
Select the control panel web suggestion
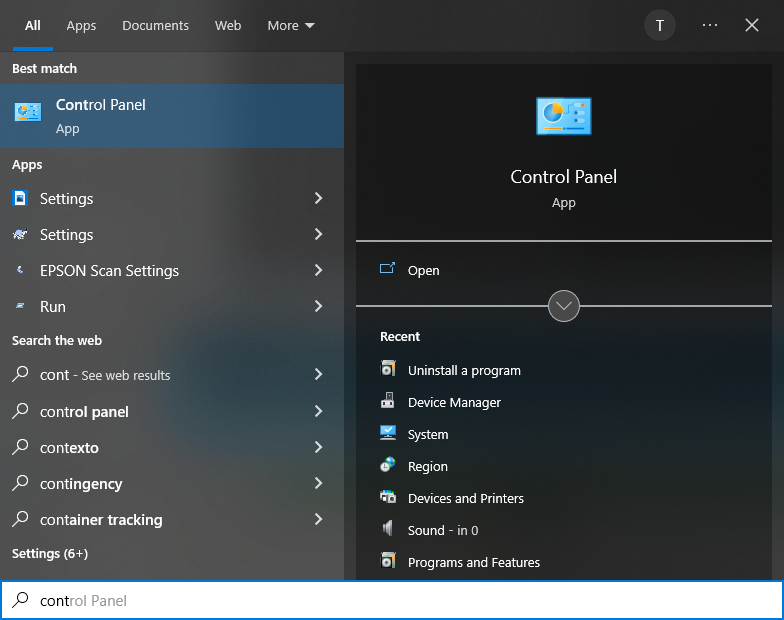point(172,412)
